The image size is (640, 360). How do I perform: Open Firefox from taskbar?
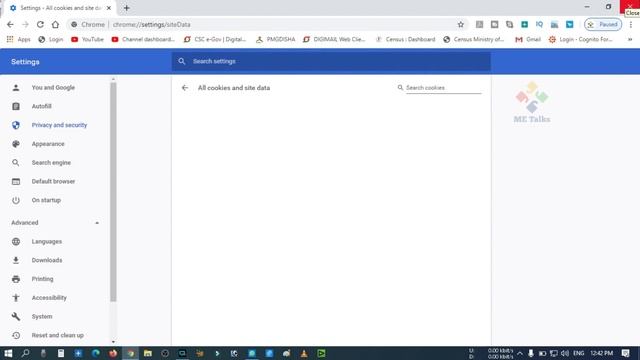coord(113,353)
